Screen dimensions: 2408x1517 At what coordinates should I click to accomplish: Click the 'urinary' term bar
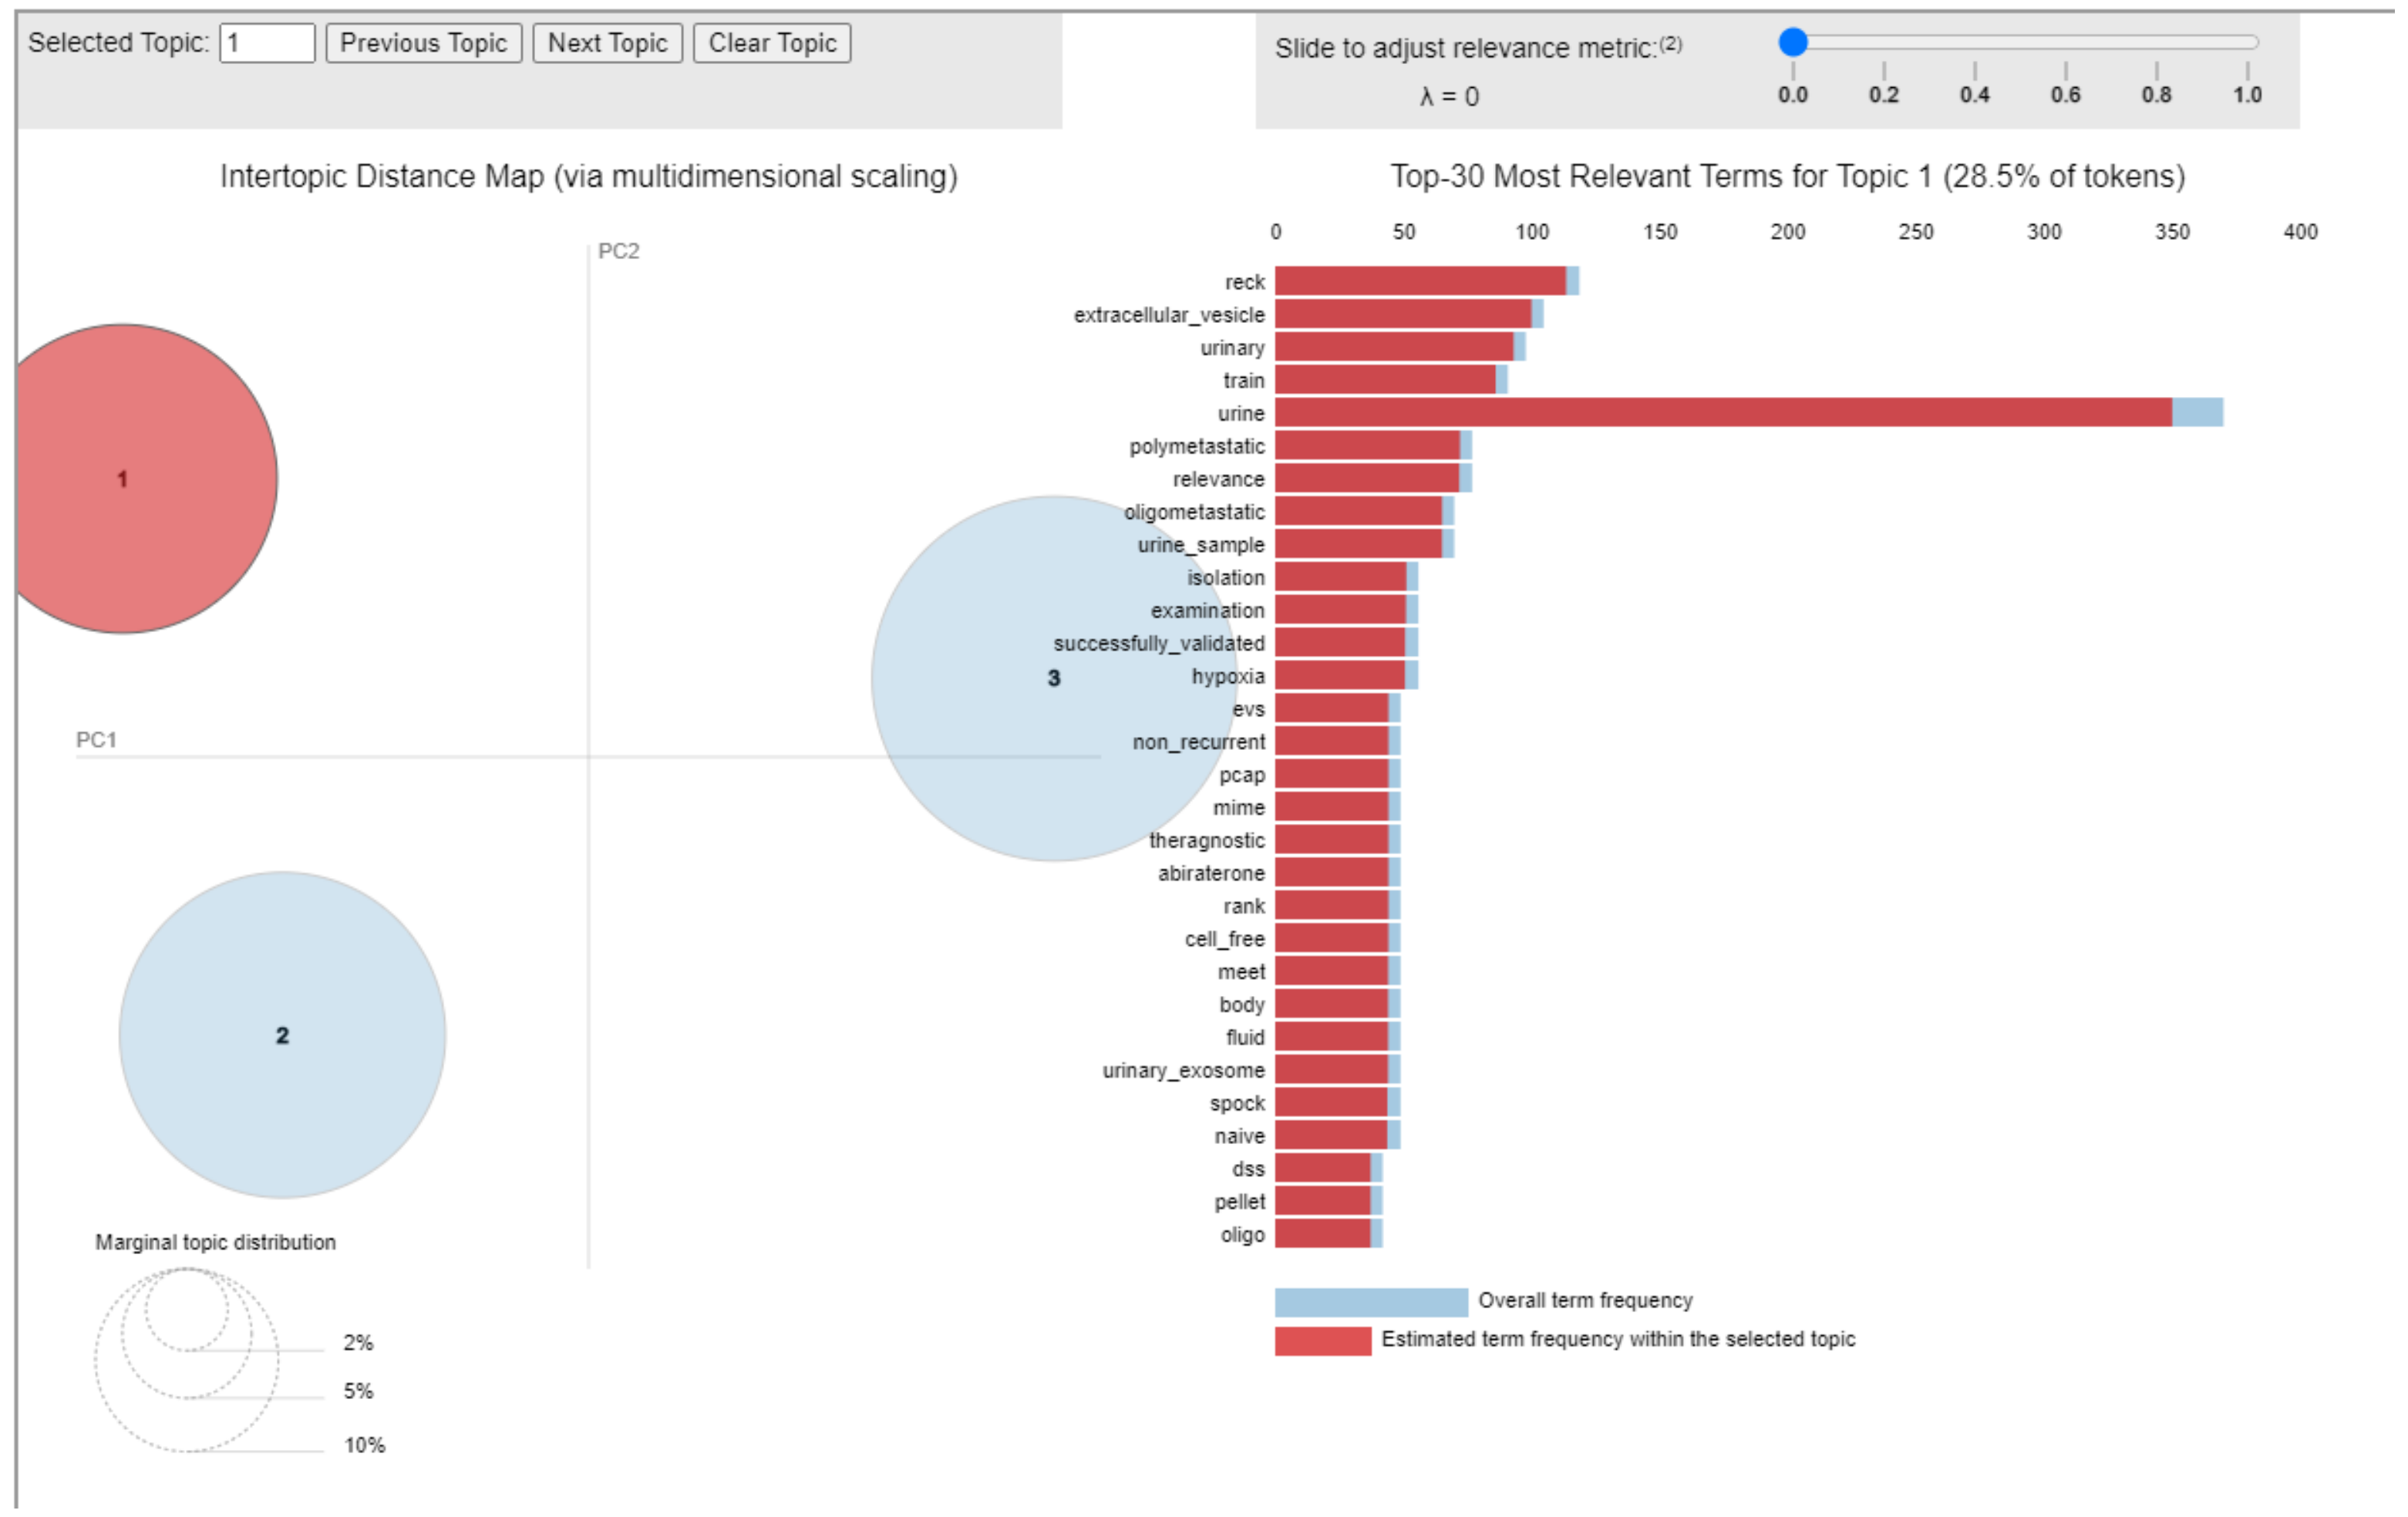pos(1394,347)
